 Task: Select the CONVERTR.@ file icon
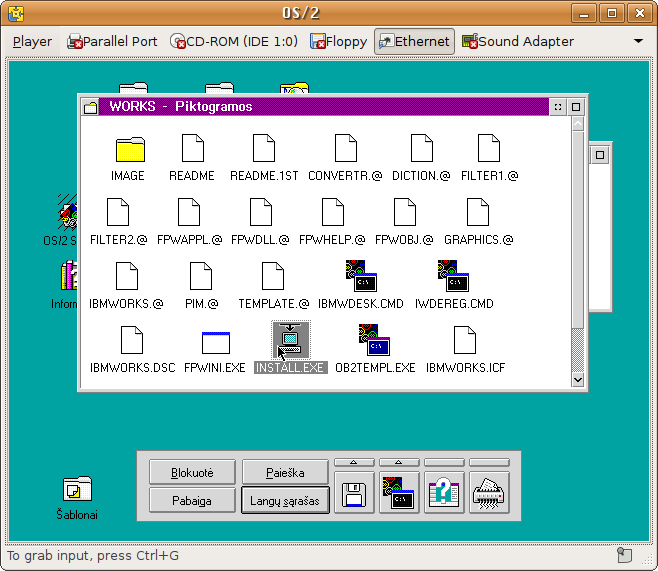pyautogui.click(x=346, y=148)
